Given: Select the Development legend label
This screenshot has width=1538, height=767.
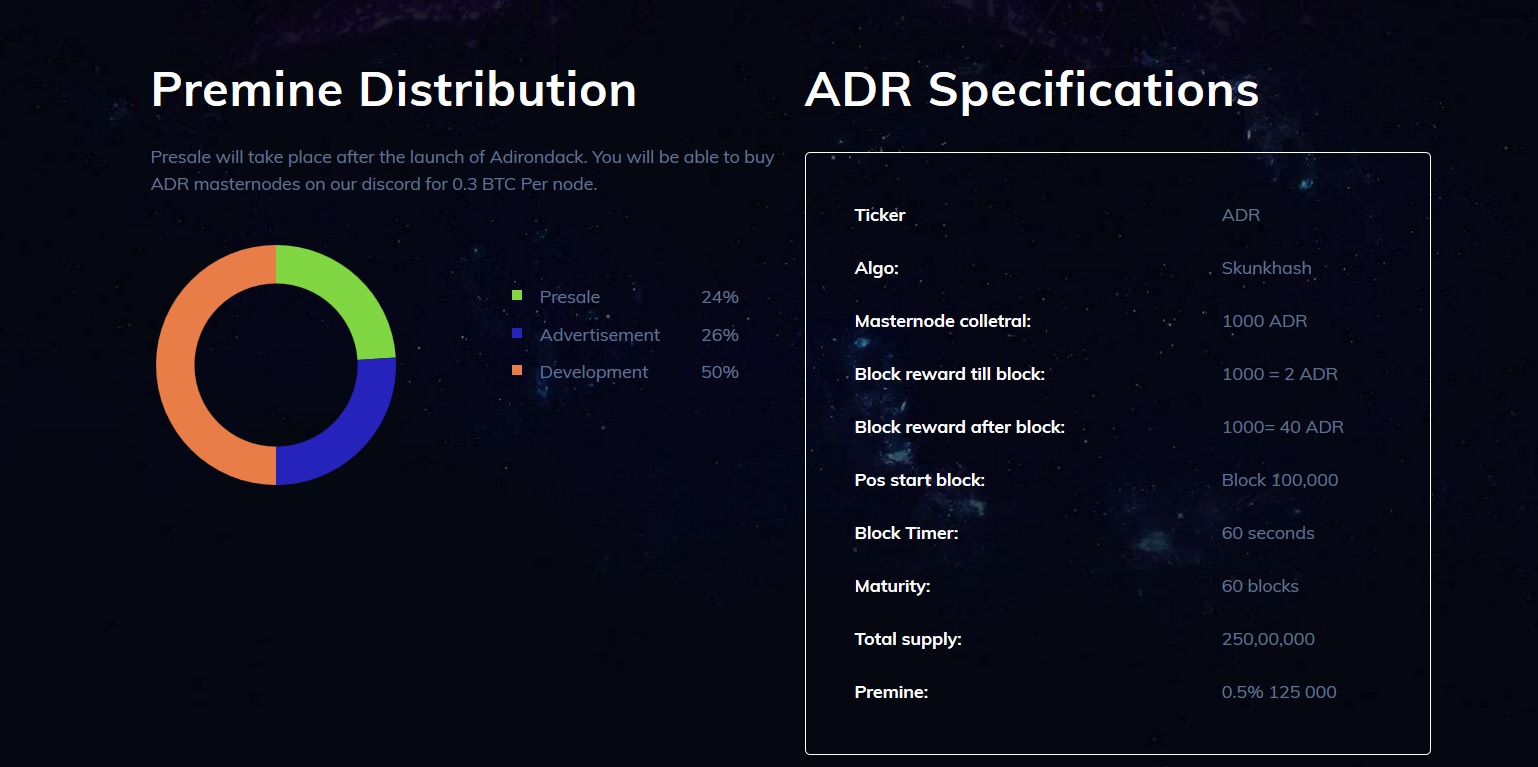Looking at the screenshot, I should [x=594, y=372].
